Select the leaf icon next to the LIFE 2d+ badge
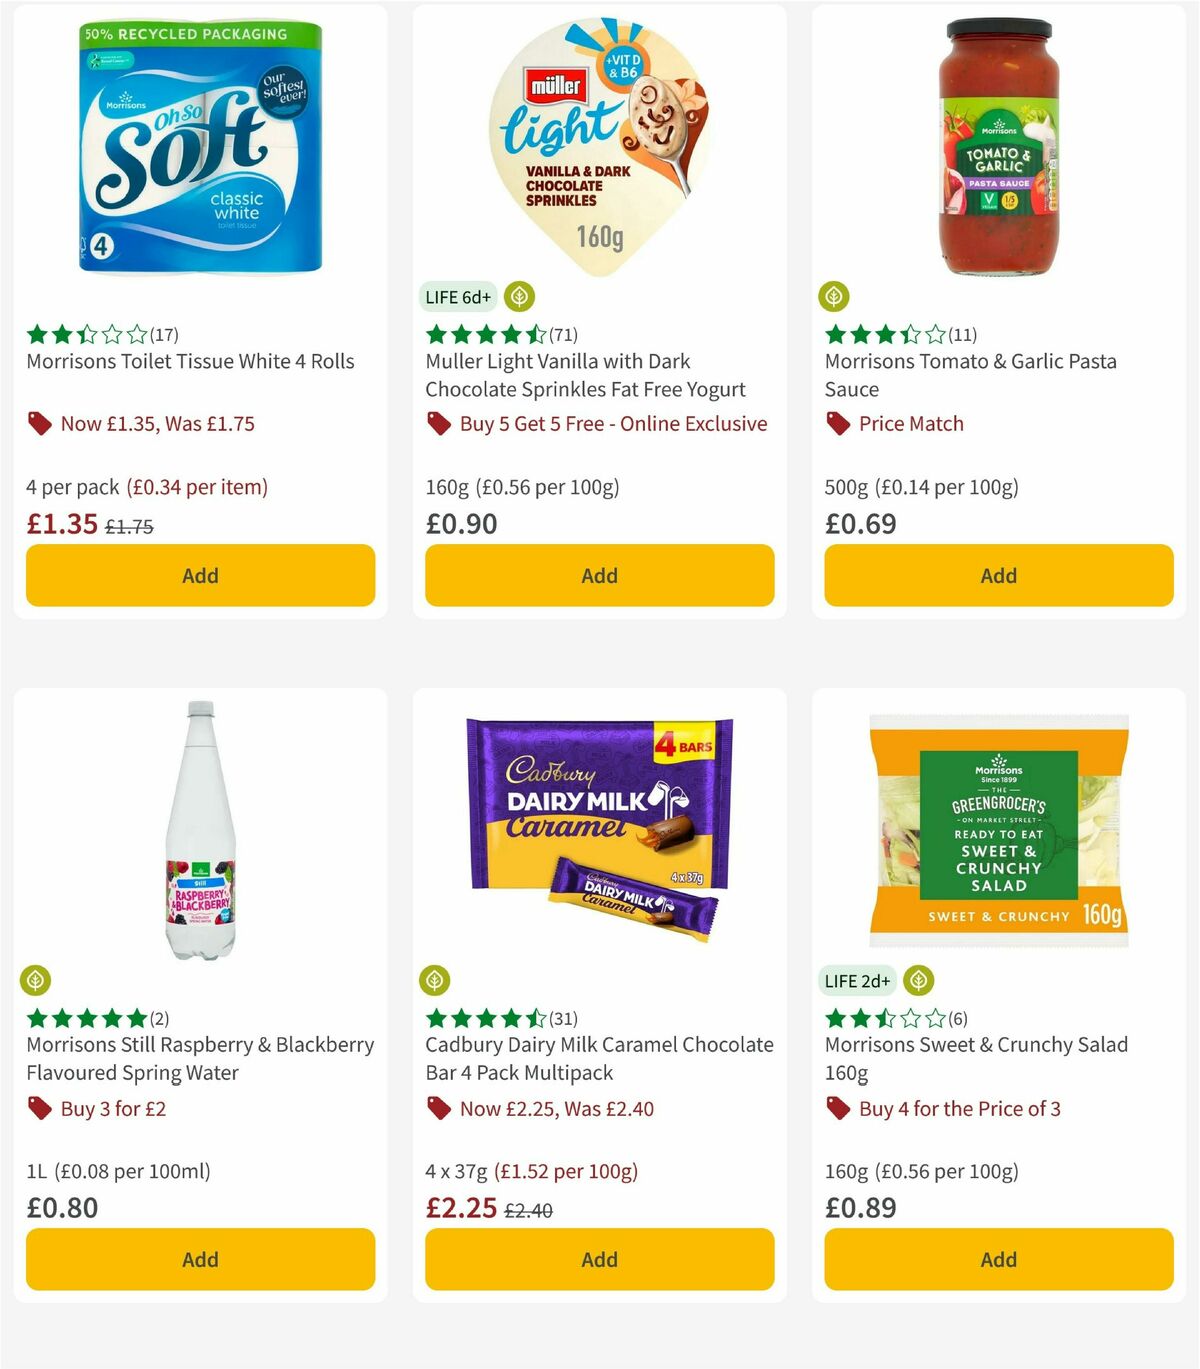Image resolution: width=1200 pixels, height=1369 pixels. (919, 980)
